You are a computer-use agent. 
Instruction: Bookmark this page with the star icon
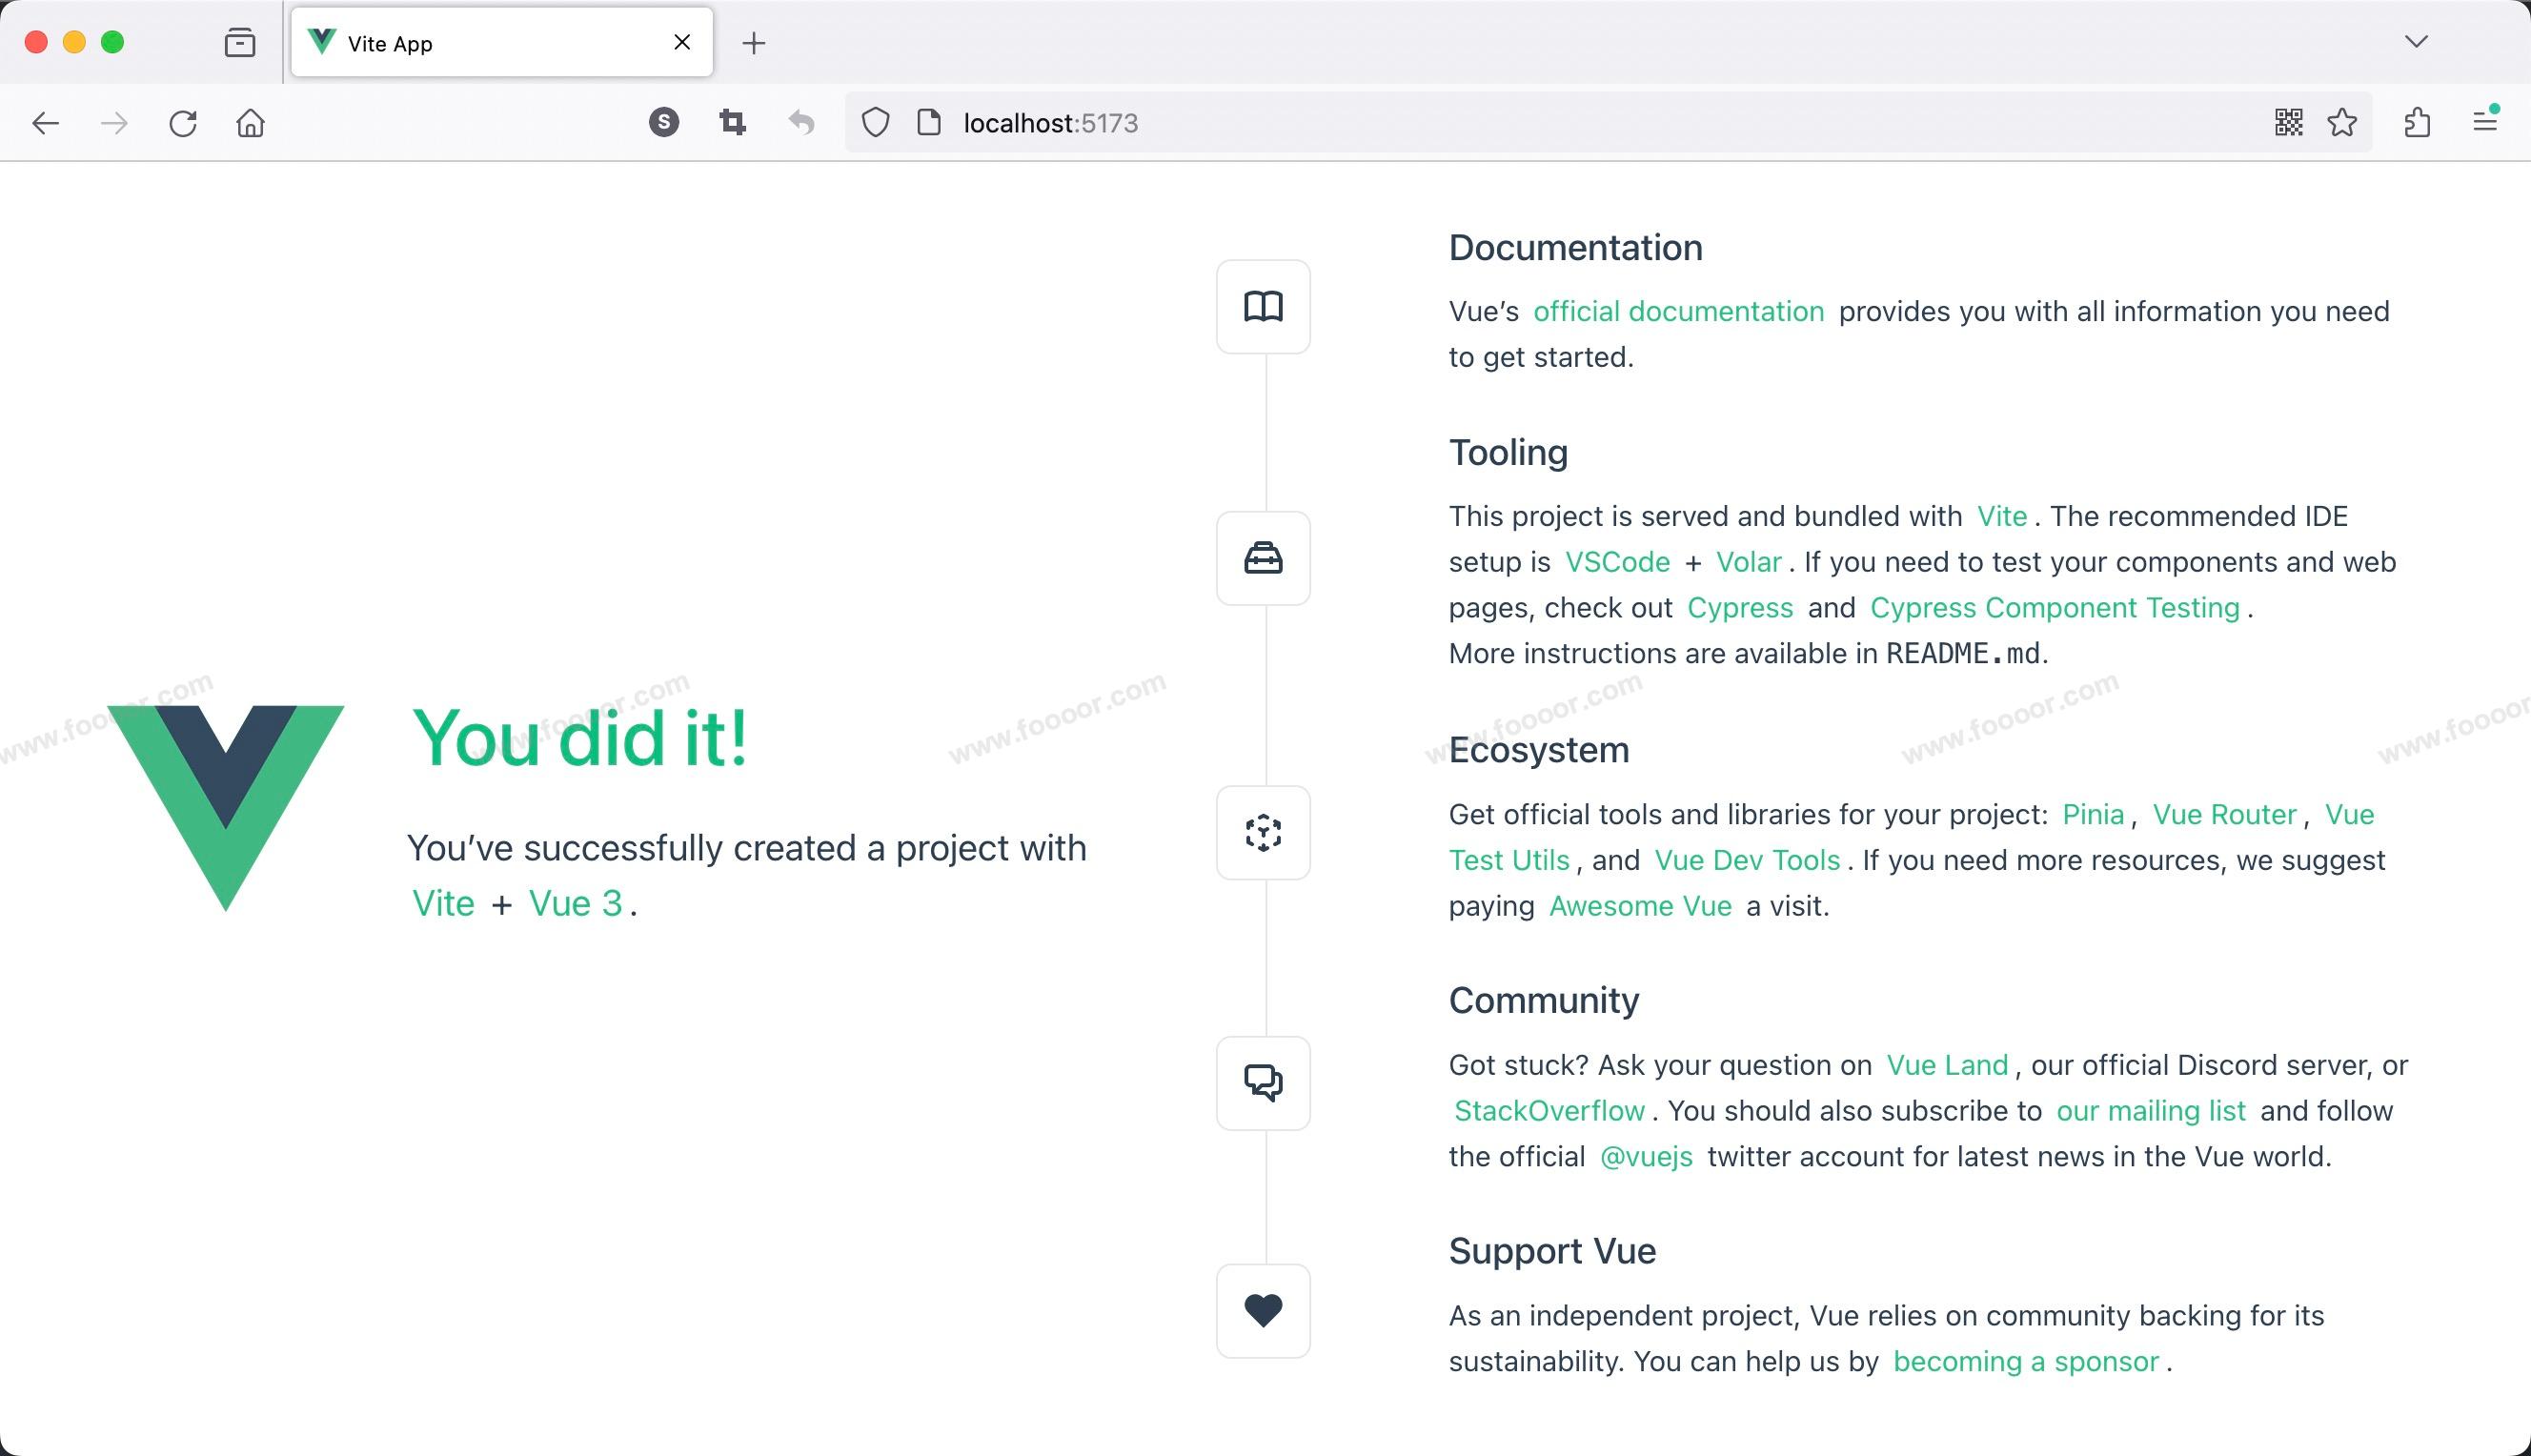click(x=2342, y=123)
